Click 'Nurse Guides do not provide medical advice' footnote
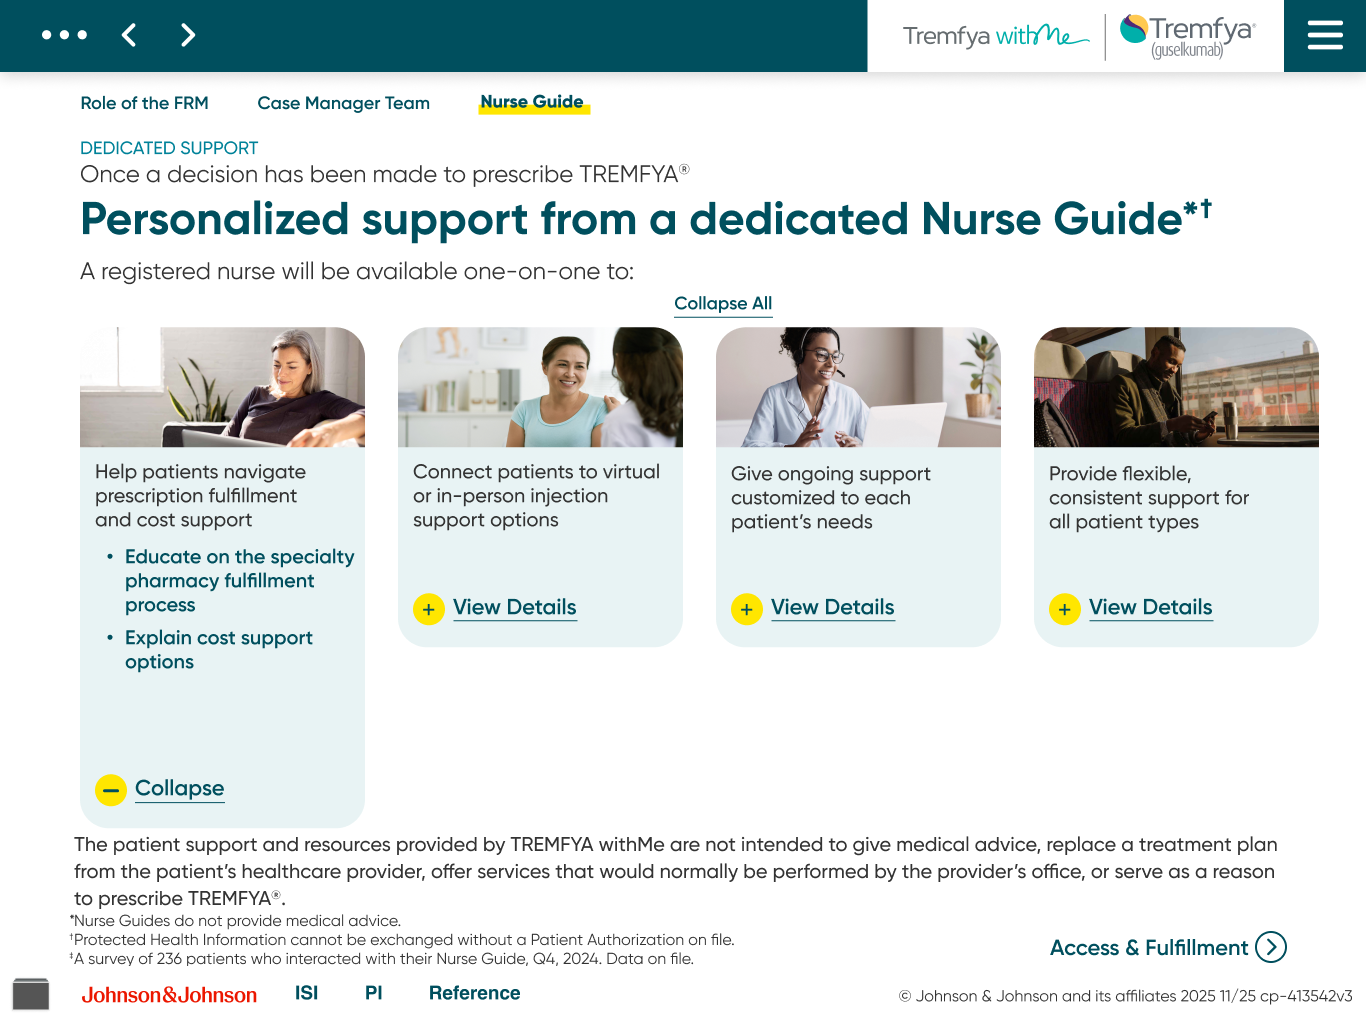Viewport: 1366px width, 1024px height. tap(235, 921)
